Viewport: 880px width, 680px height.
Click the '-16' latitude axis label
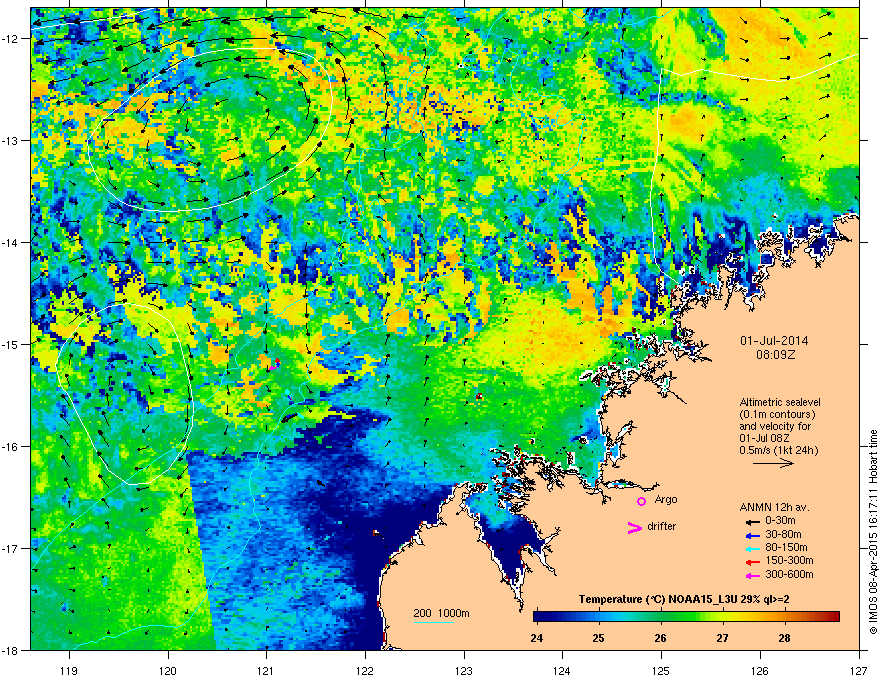[x=10, y=447]
